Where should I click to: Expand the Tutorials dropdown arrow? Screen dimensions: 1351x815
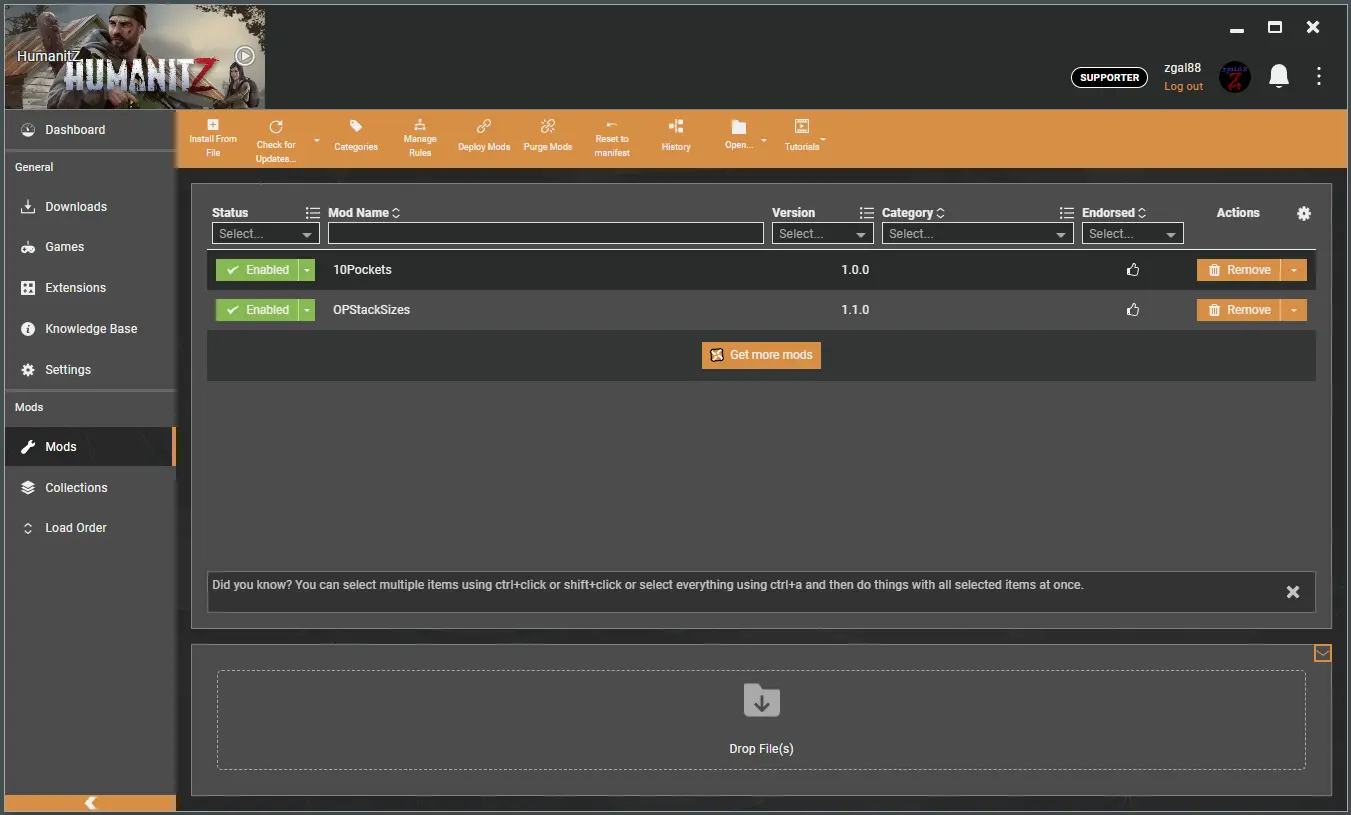point(823,139)
